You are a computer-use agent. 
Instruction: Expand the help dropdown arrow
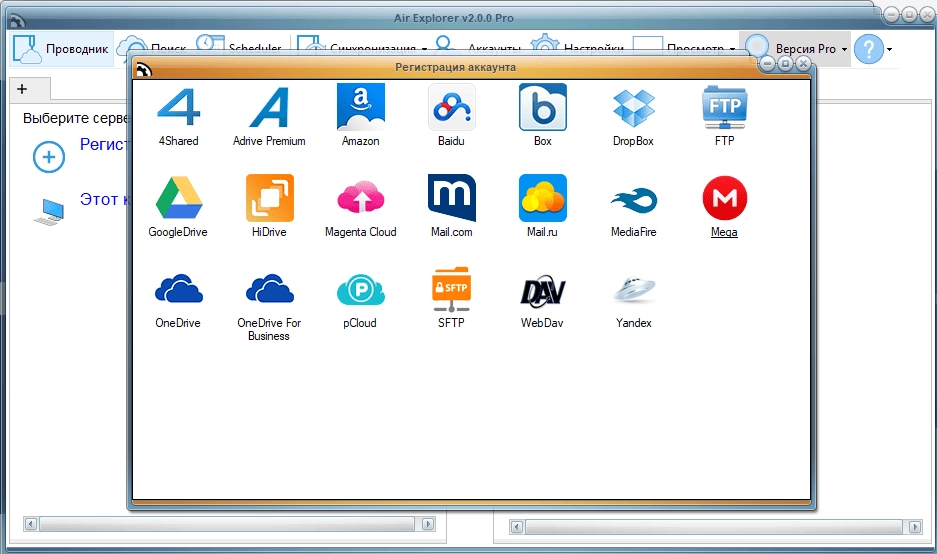pyautogui.click(x=890, y=49)
